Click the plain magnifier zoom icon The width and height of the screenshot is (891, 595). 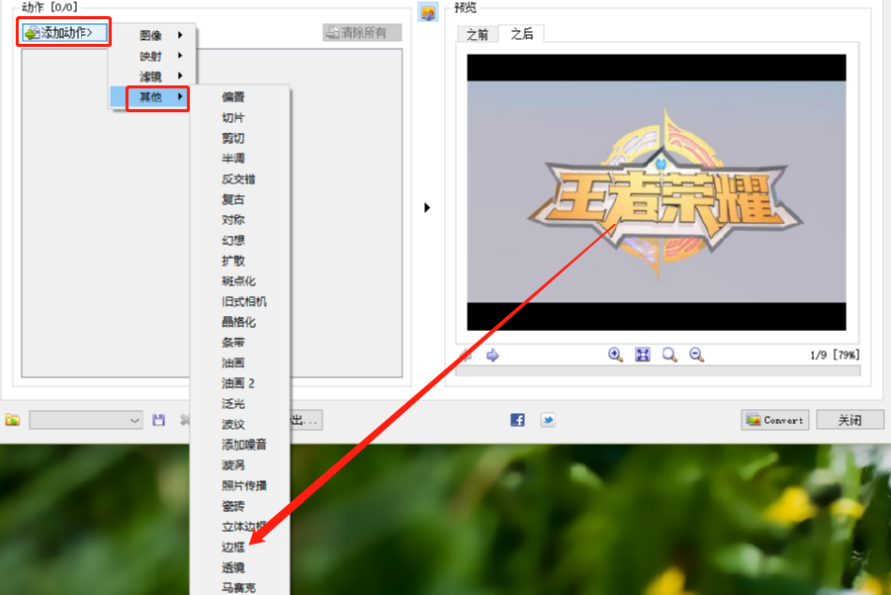670,355
